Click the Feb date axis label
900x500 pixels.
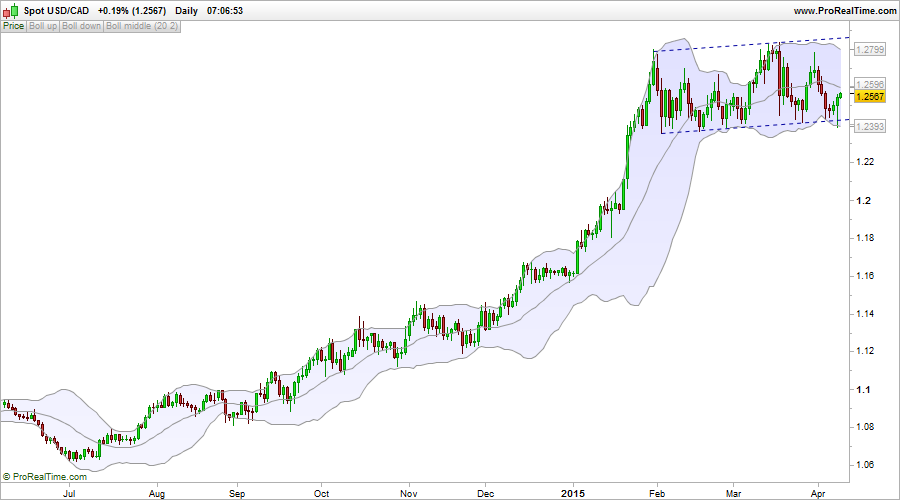coord(657,494)
